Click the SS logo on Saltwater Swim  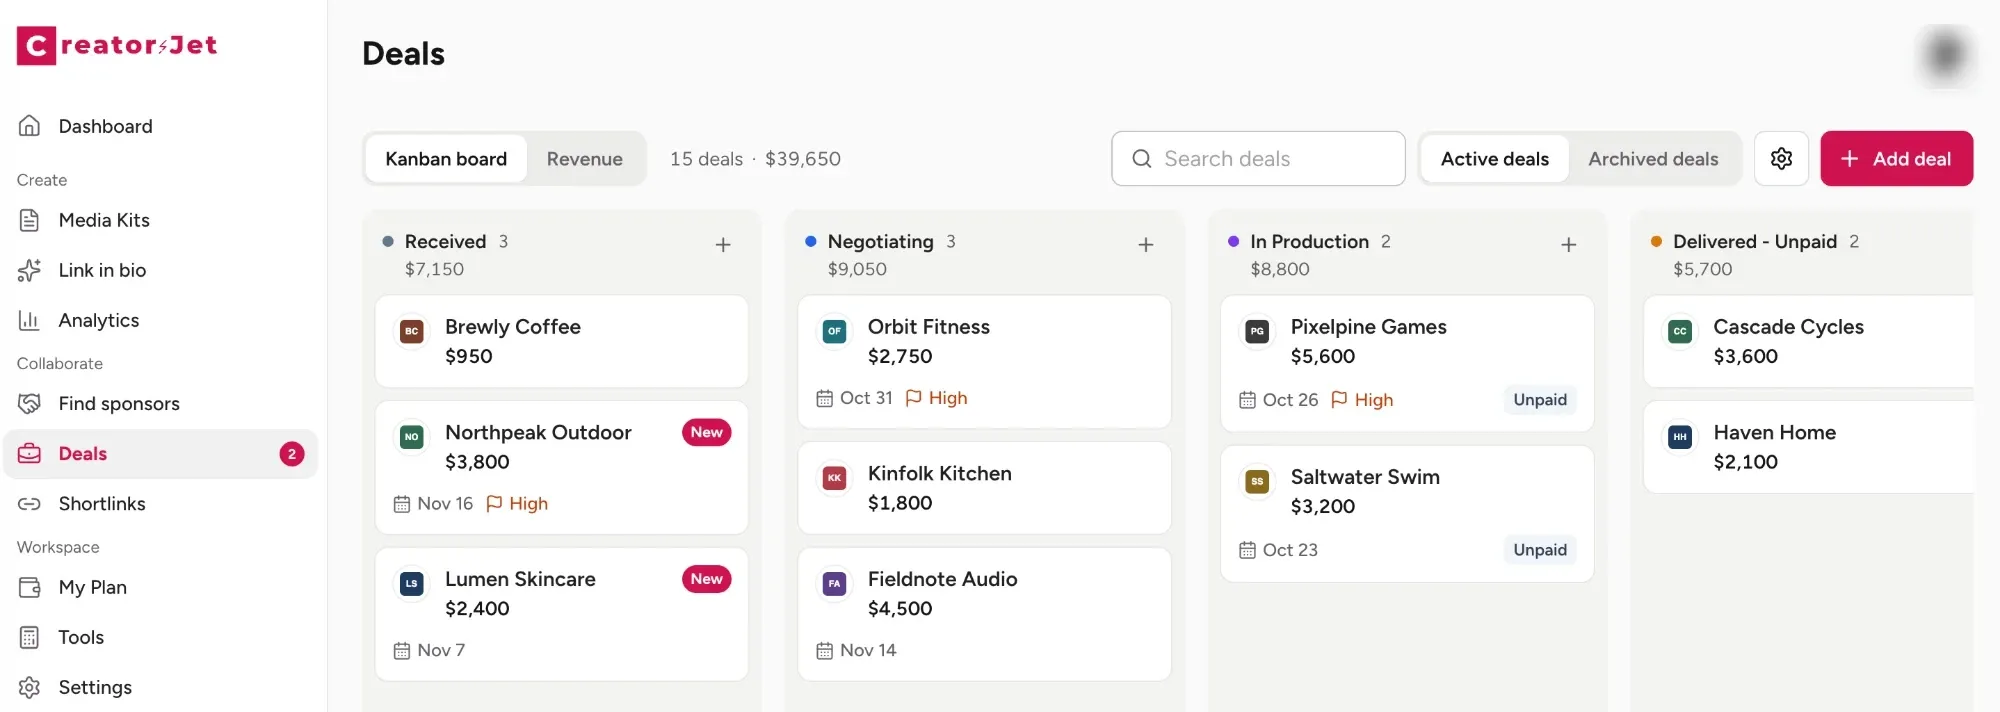pos(1257,481)
